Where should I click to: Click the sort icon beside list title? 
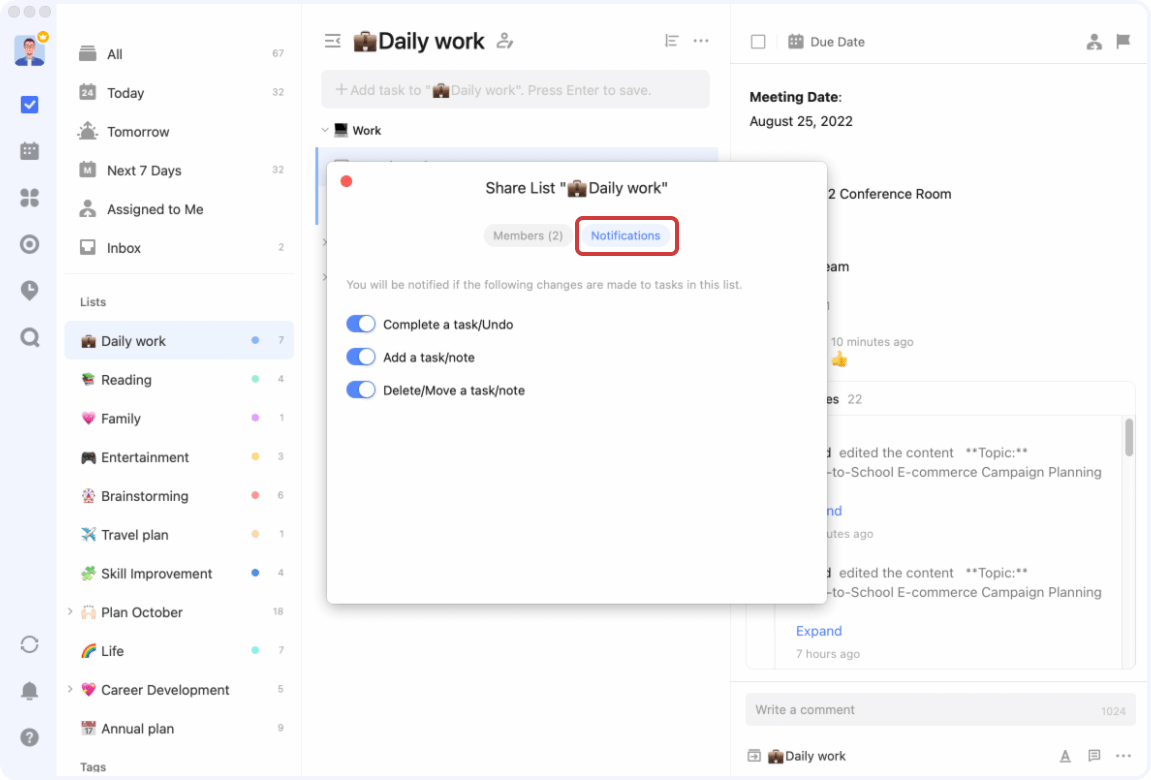tap(672, 41)
